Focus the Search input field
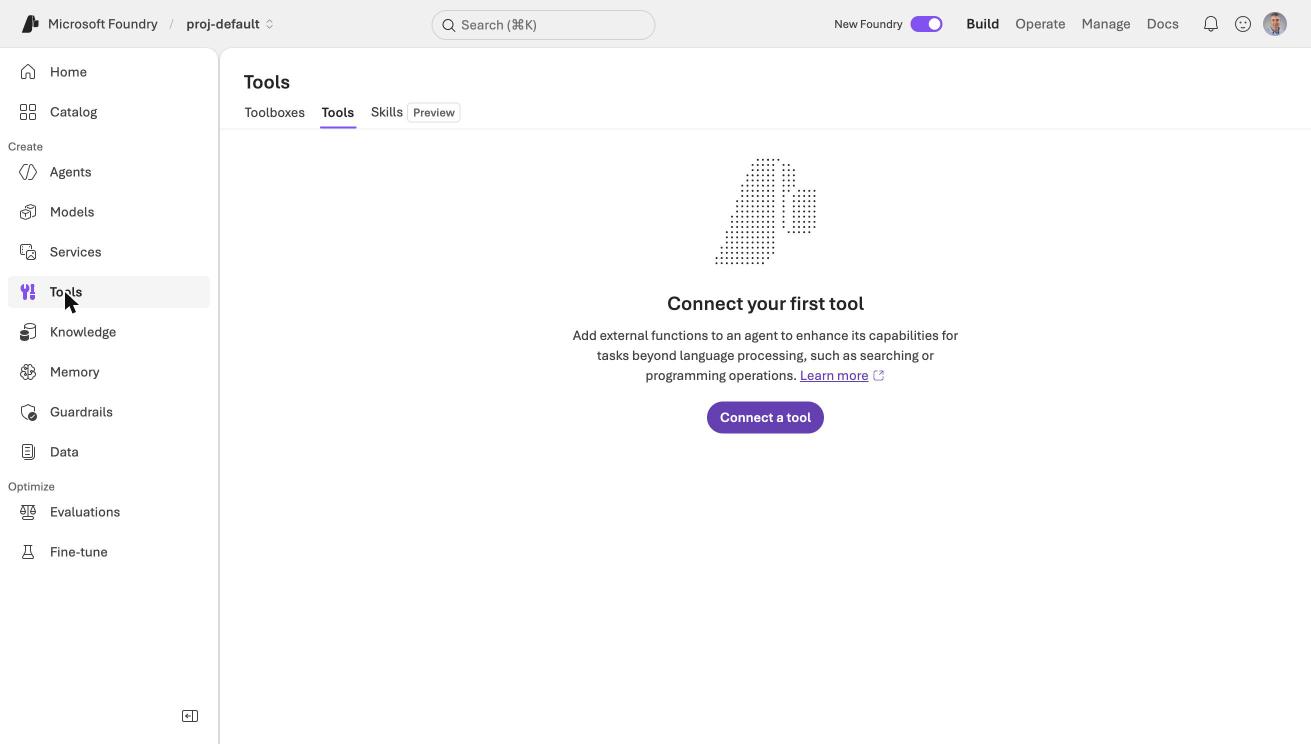The width and height of the screenshot is (1311, 744). [543, 25]
